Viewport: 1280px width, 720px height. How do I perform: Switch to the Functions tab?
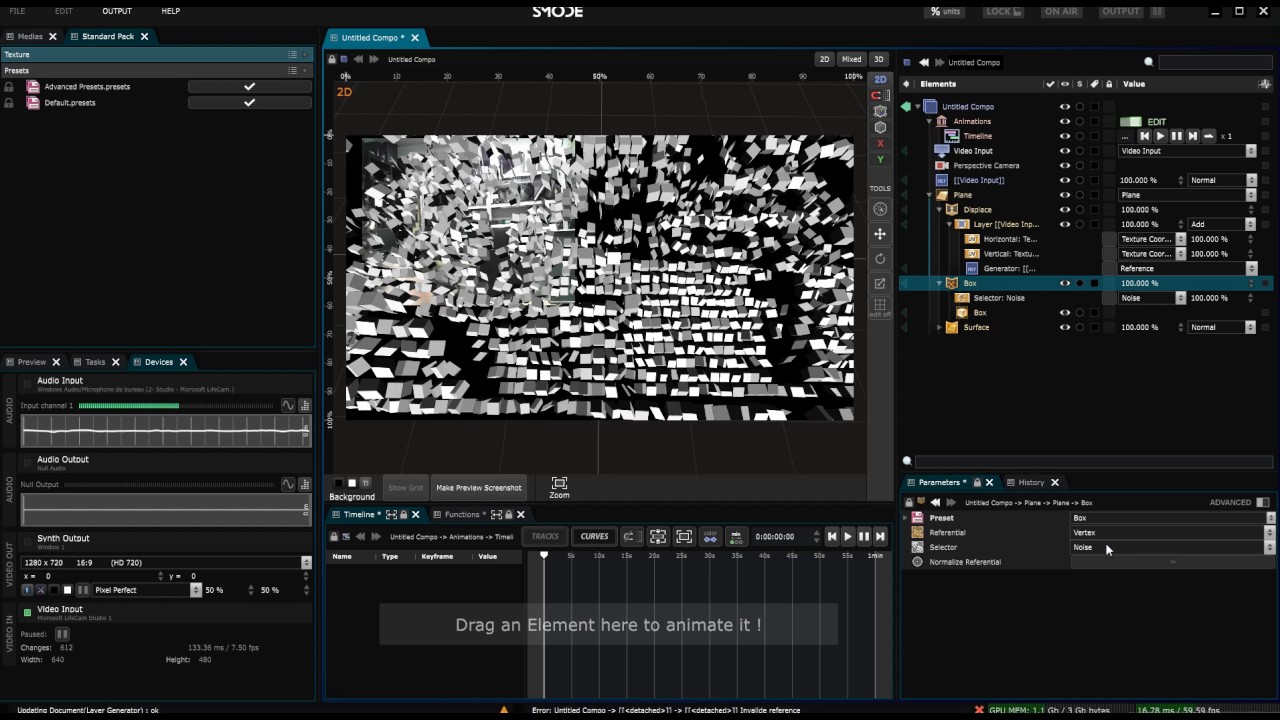pyautogui.click(x=462, y=515)
